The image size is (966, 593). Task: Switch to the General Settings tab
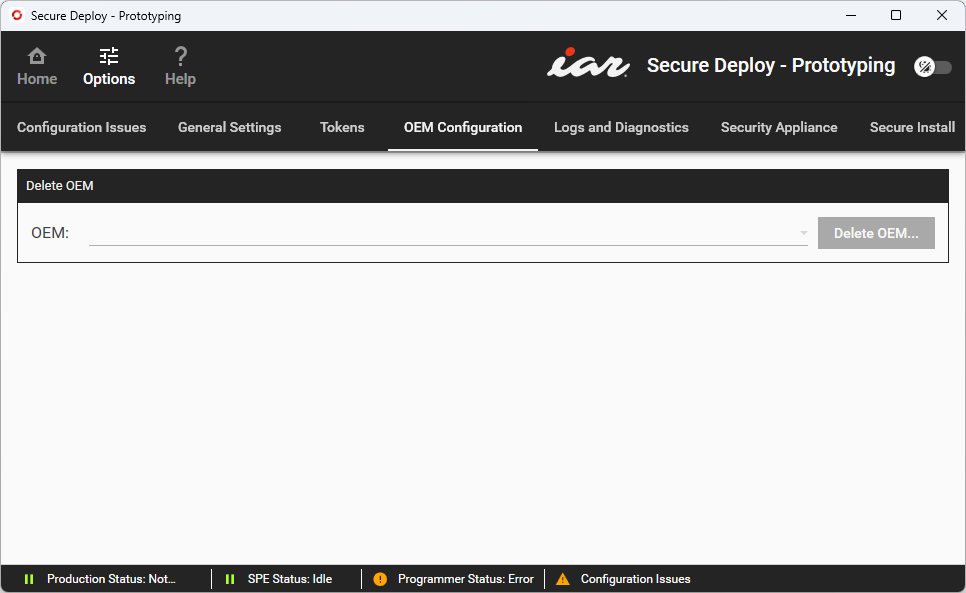(x=229, y=127)
